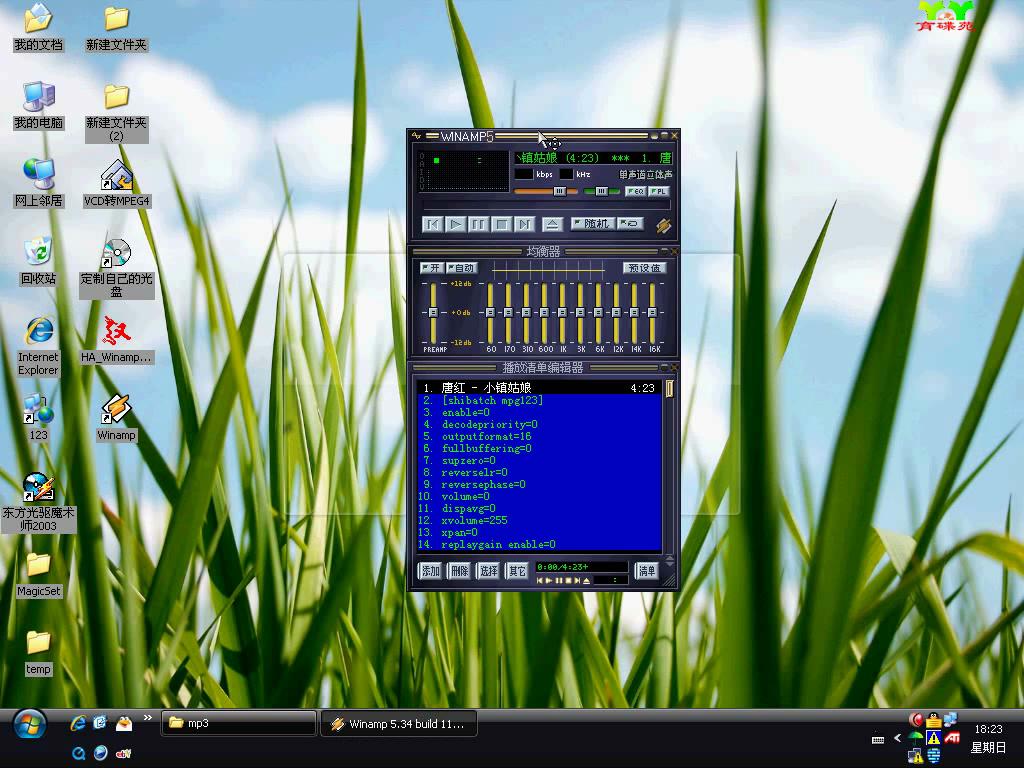
Task: Open the playlist 删除 remove menu
Action: (459, 571)
